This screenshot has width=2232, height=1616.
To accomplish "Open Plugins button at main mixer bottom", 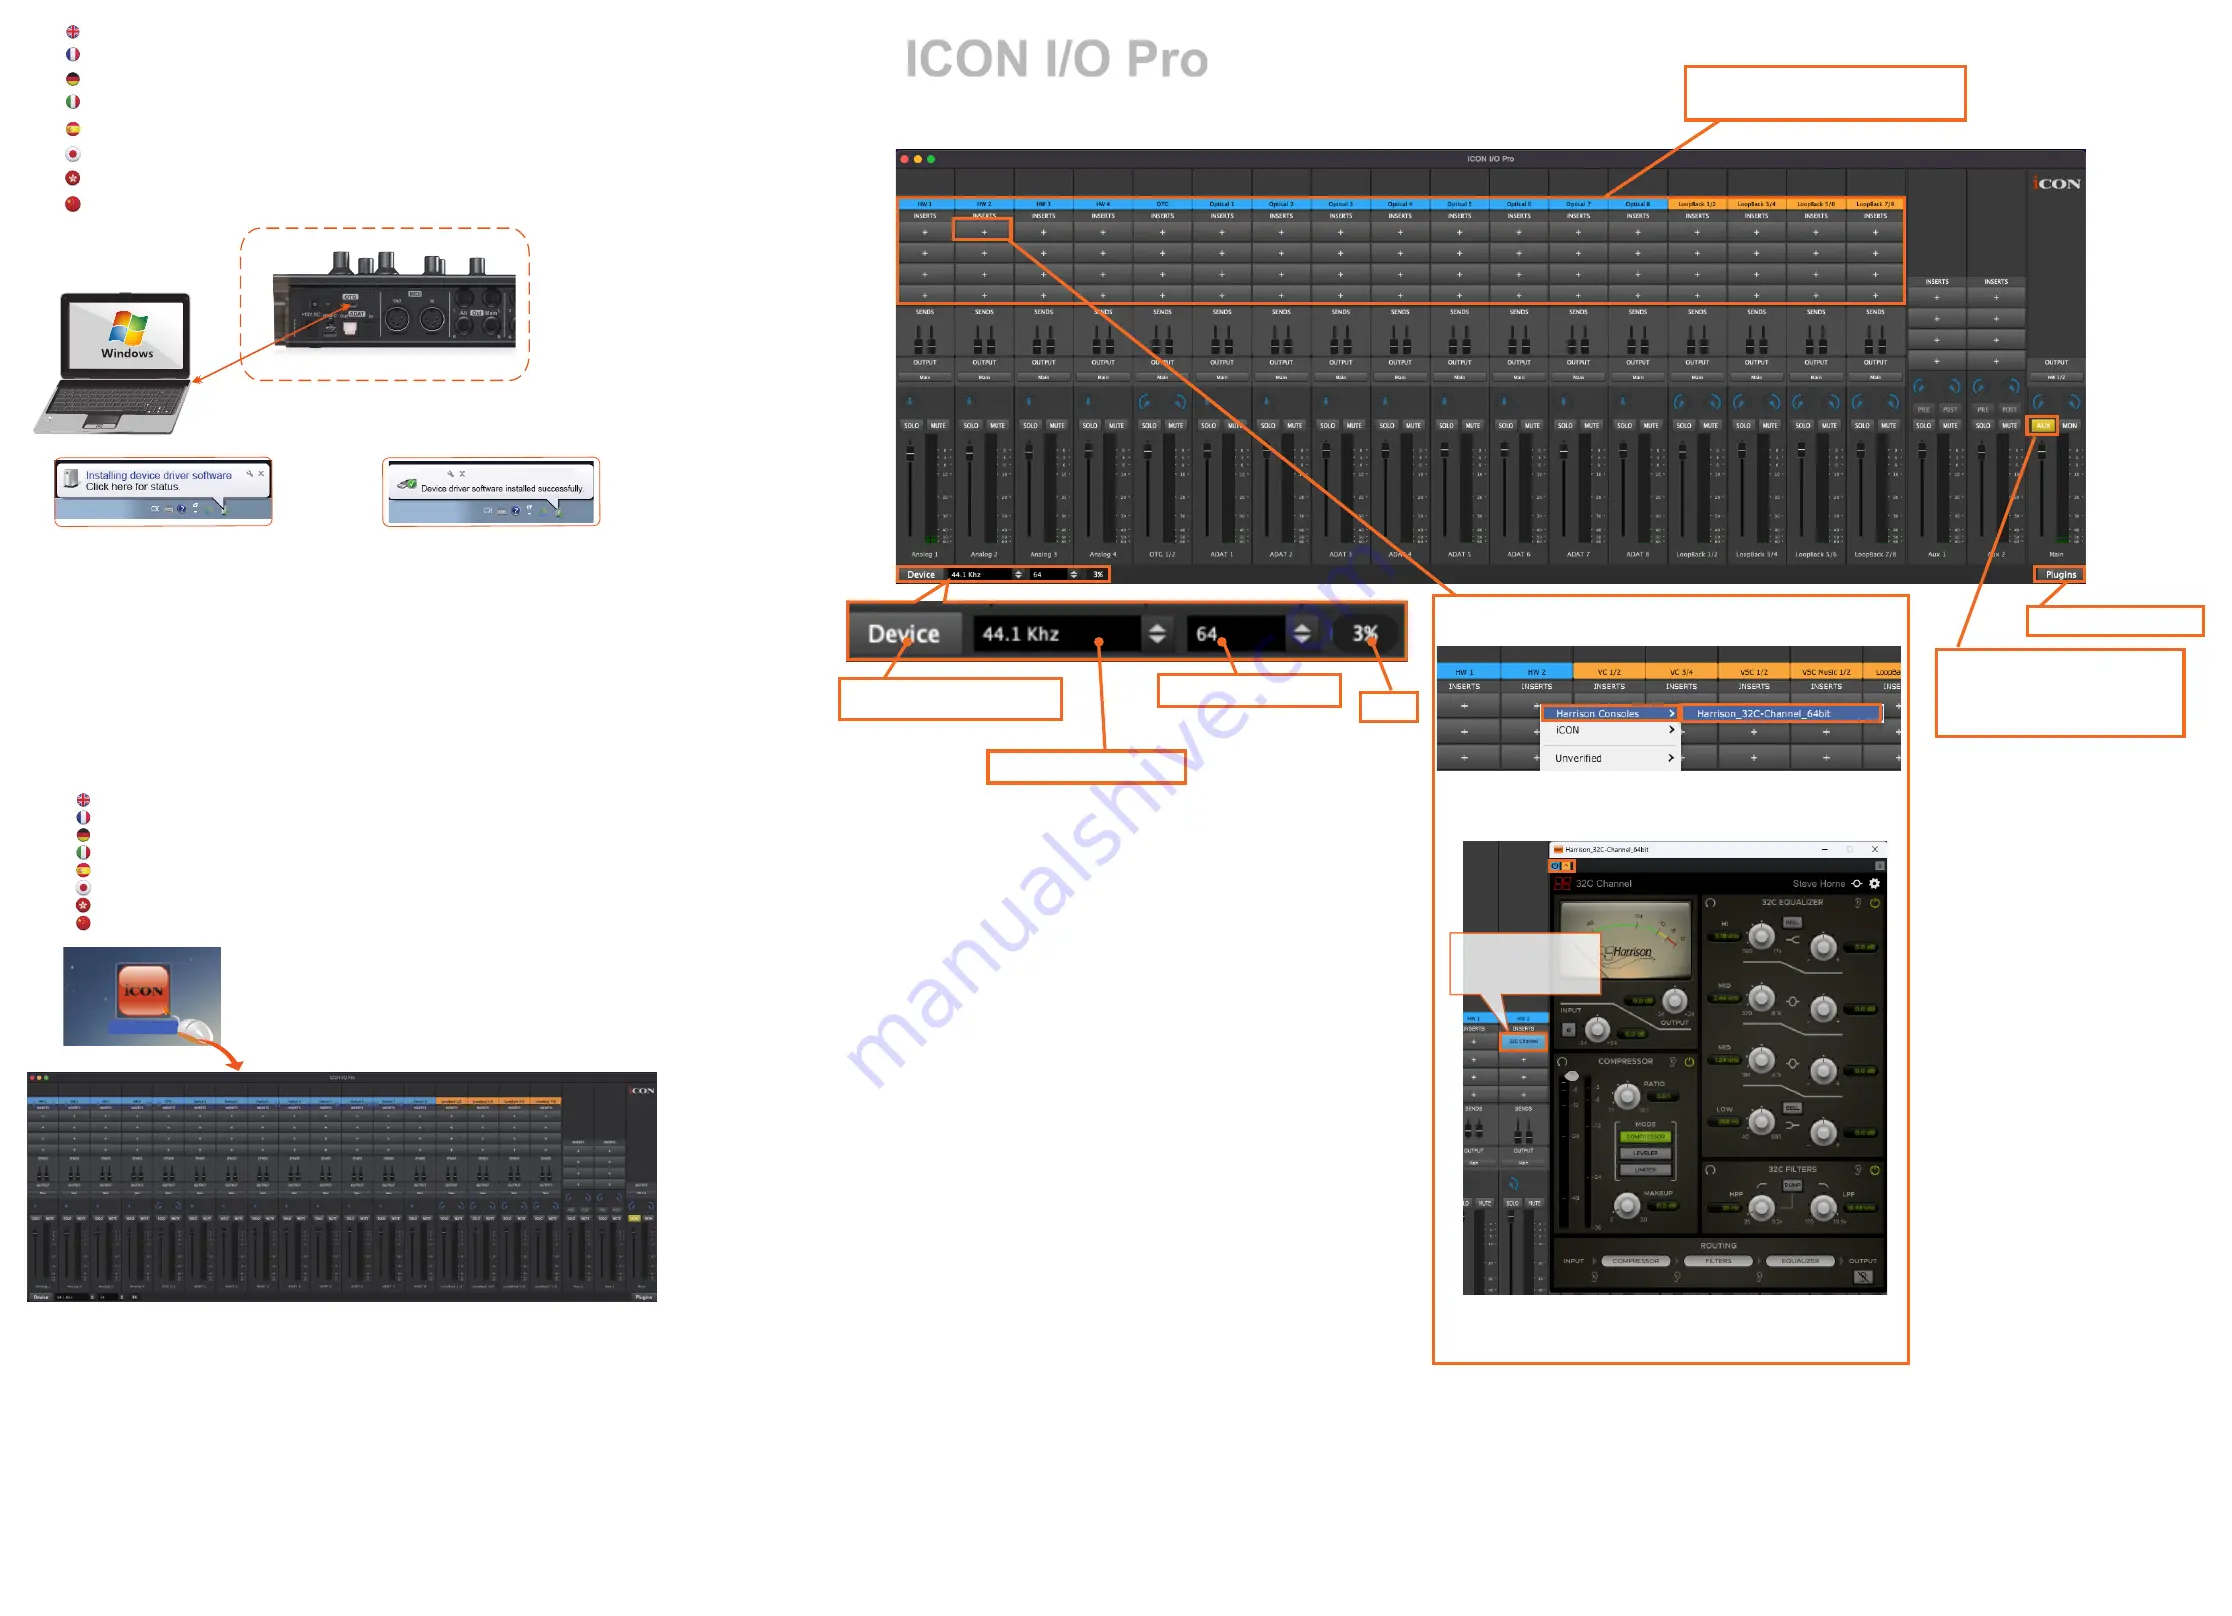I will pos(2060,574).
